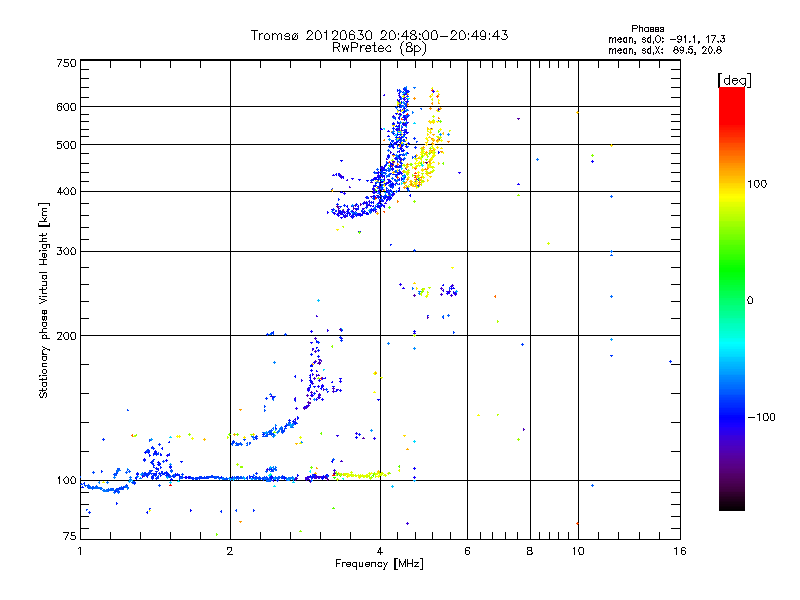Viewport: 800px width, 600px height.
Task: Click the black bottom of the phase colorbar
Action: (732, 504)
